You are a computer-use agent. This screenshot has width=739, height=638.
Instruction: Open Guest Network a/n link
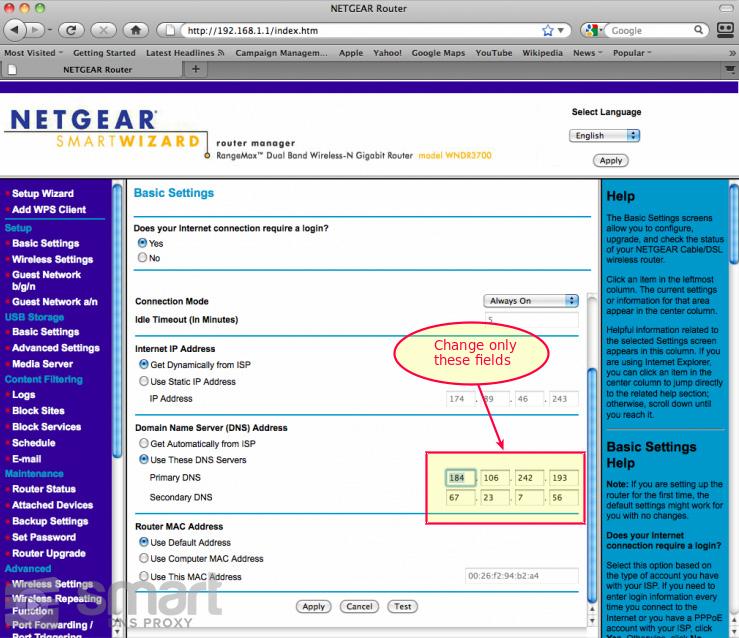coord(55,302)
